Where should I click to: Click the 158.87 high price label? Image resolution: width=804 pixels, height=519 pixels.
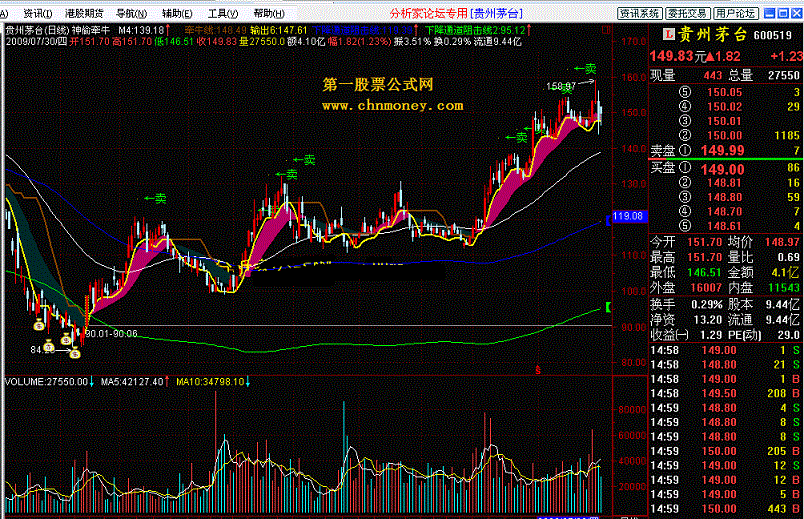(x=561, y=86)
